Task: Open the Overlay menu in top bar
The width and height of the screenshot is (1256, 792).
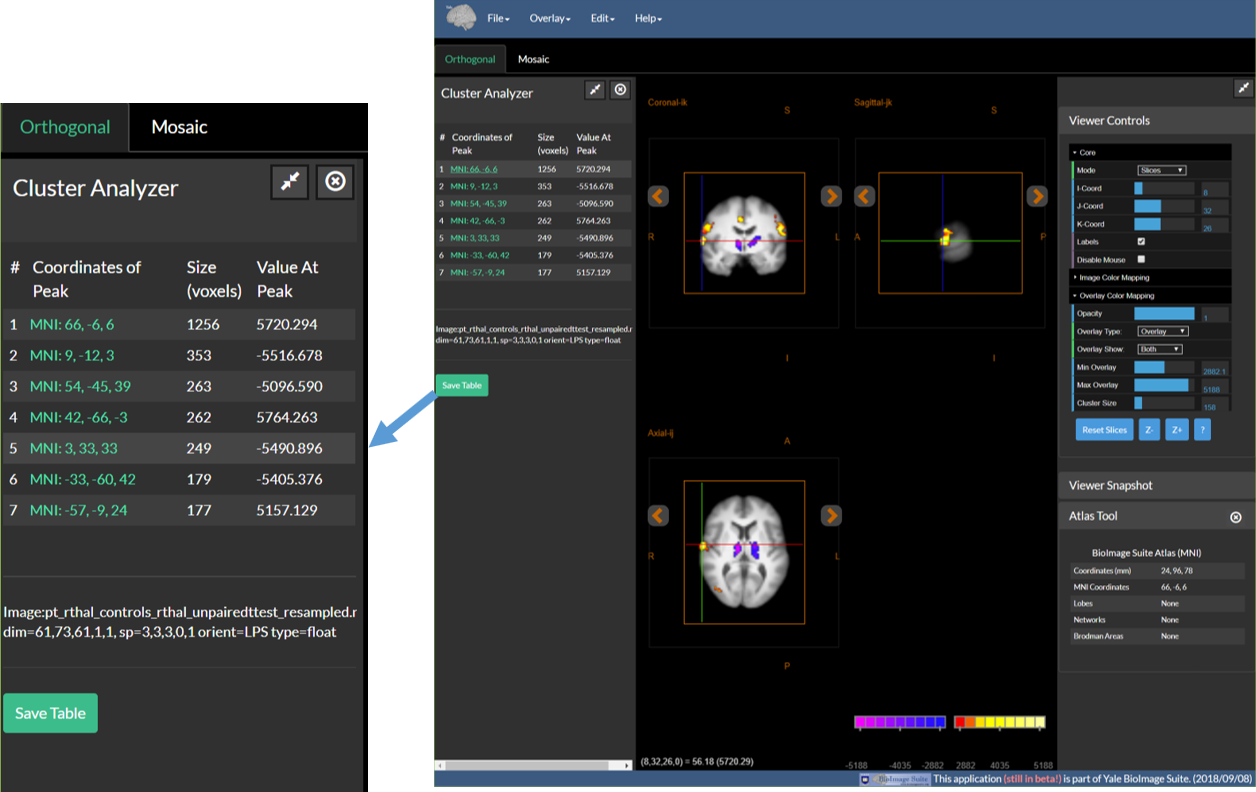Action: 549,19
